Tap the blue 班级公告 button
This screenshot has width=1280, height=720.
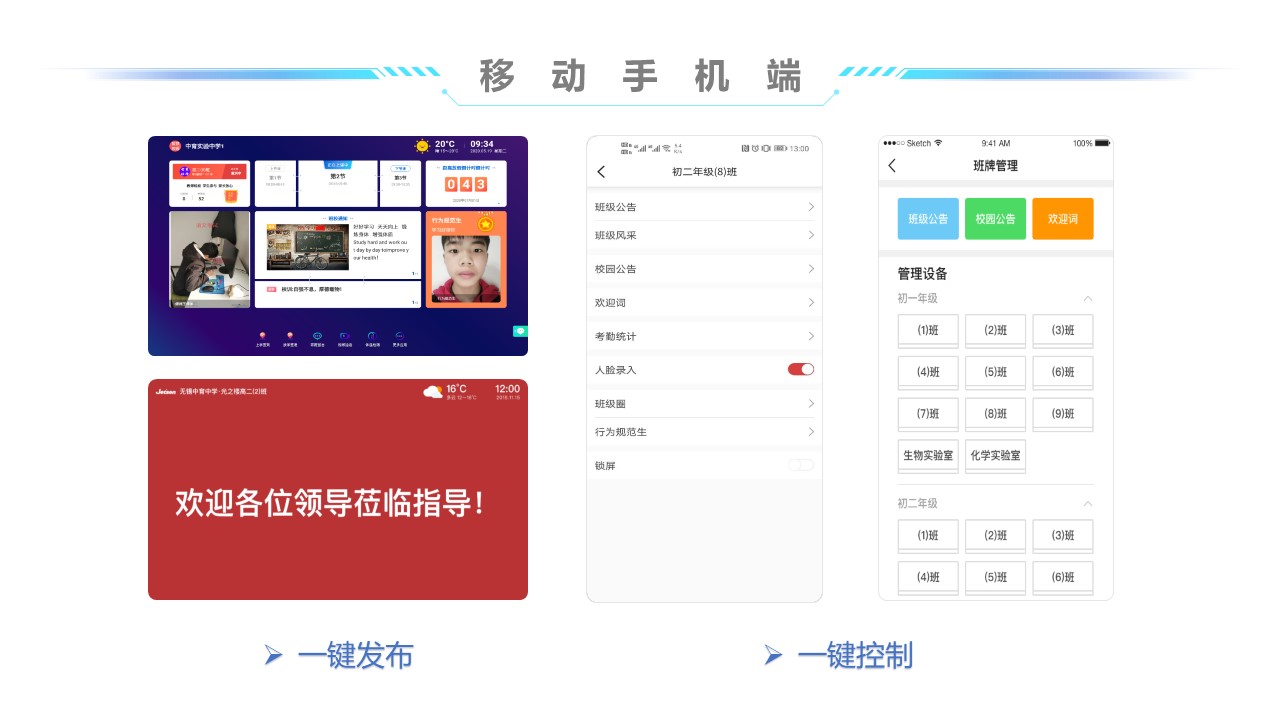928,218
